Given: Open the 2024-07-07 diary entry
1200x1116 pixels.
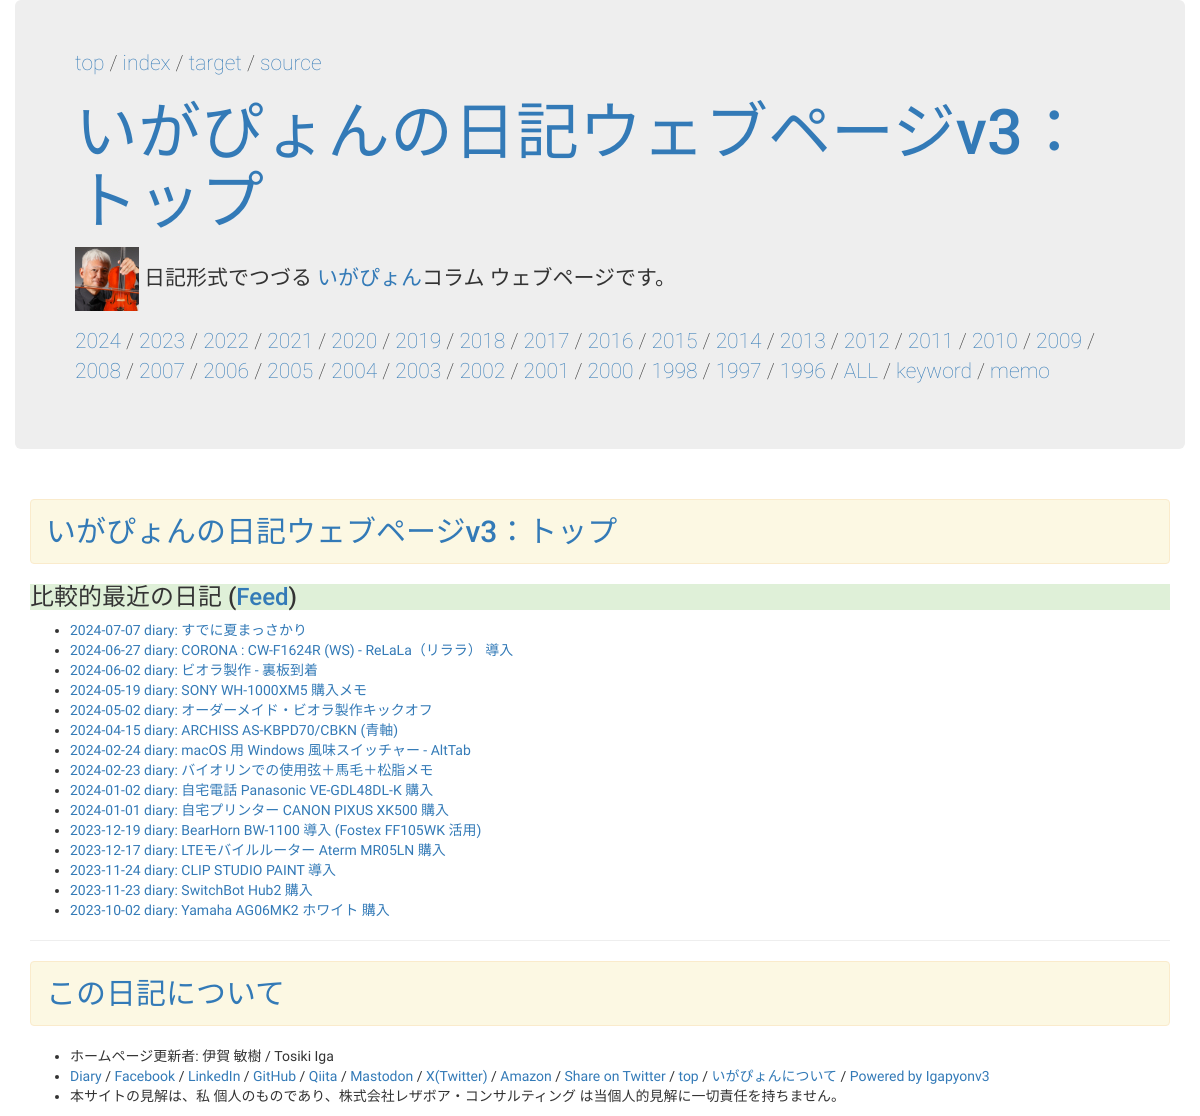Looking at the screenshot, I should click(188, 630).
